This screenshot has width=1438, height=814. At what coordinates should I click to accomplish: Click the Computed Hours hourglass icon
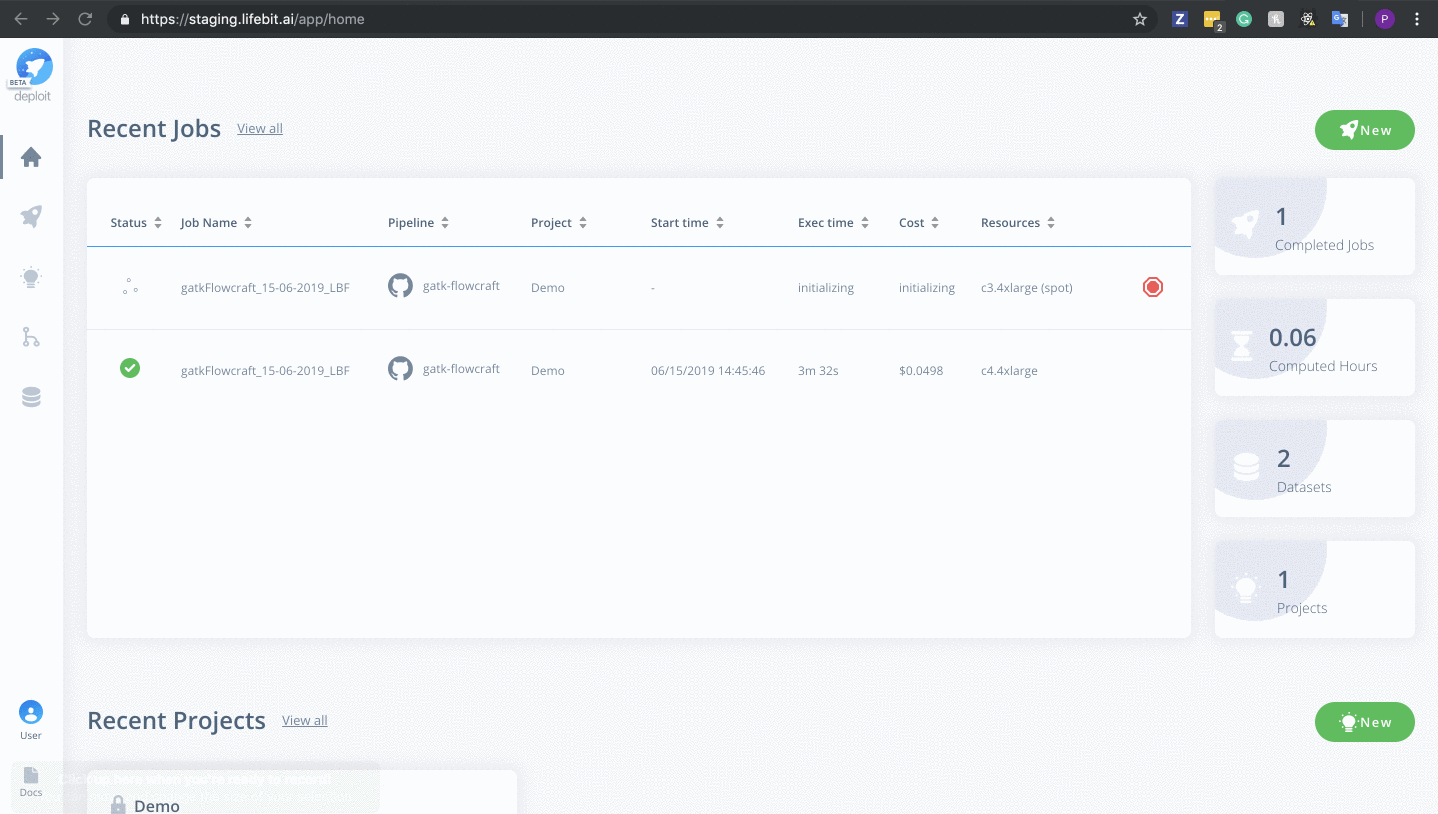(1242, 346)
